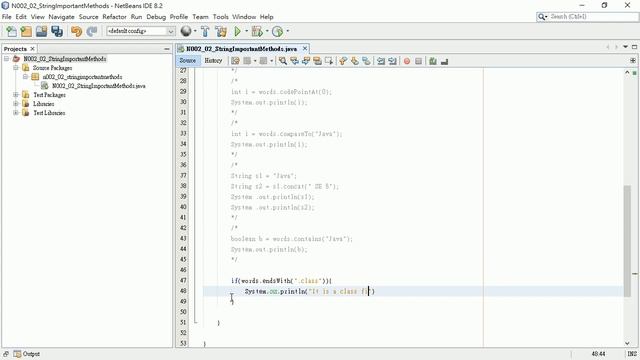Select the Libraries tree item
Screen dimensions: 640x360
pyautogui.click(x=44, y=104)
